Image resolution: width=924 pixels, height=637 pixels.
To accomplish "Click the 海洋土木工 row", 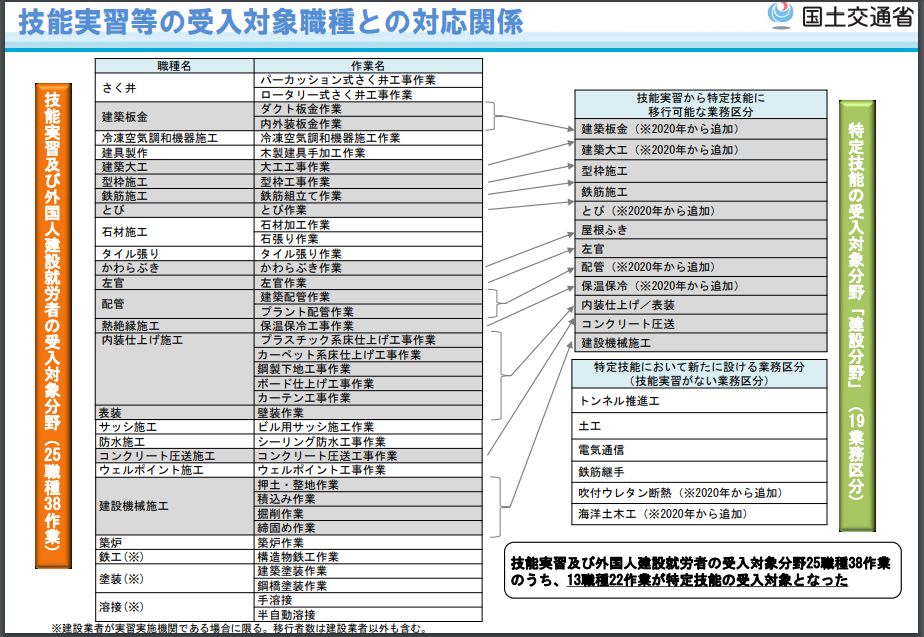I will [699, 514].
